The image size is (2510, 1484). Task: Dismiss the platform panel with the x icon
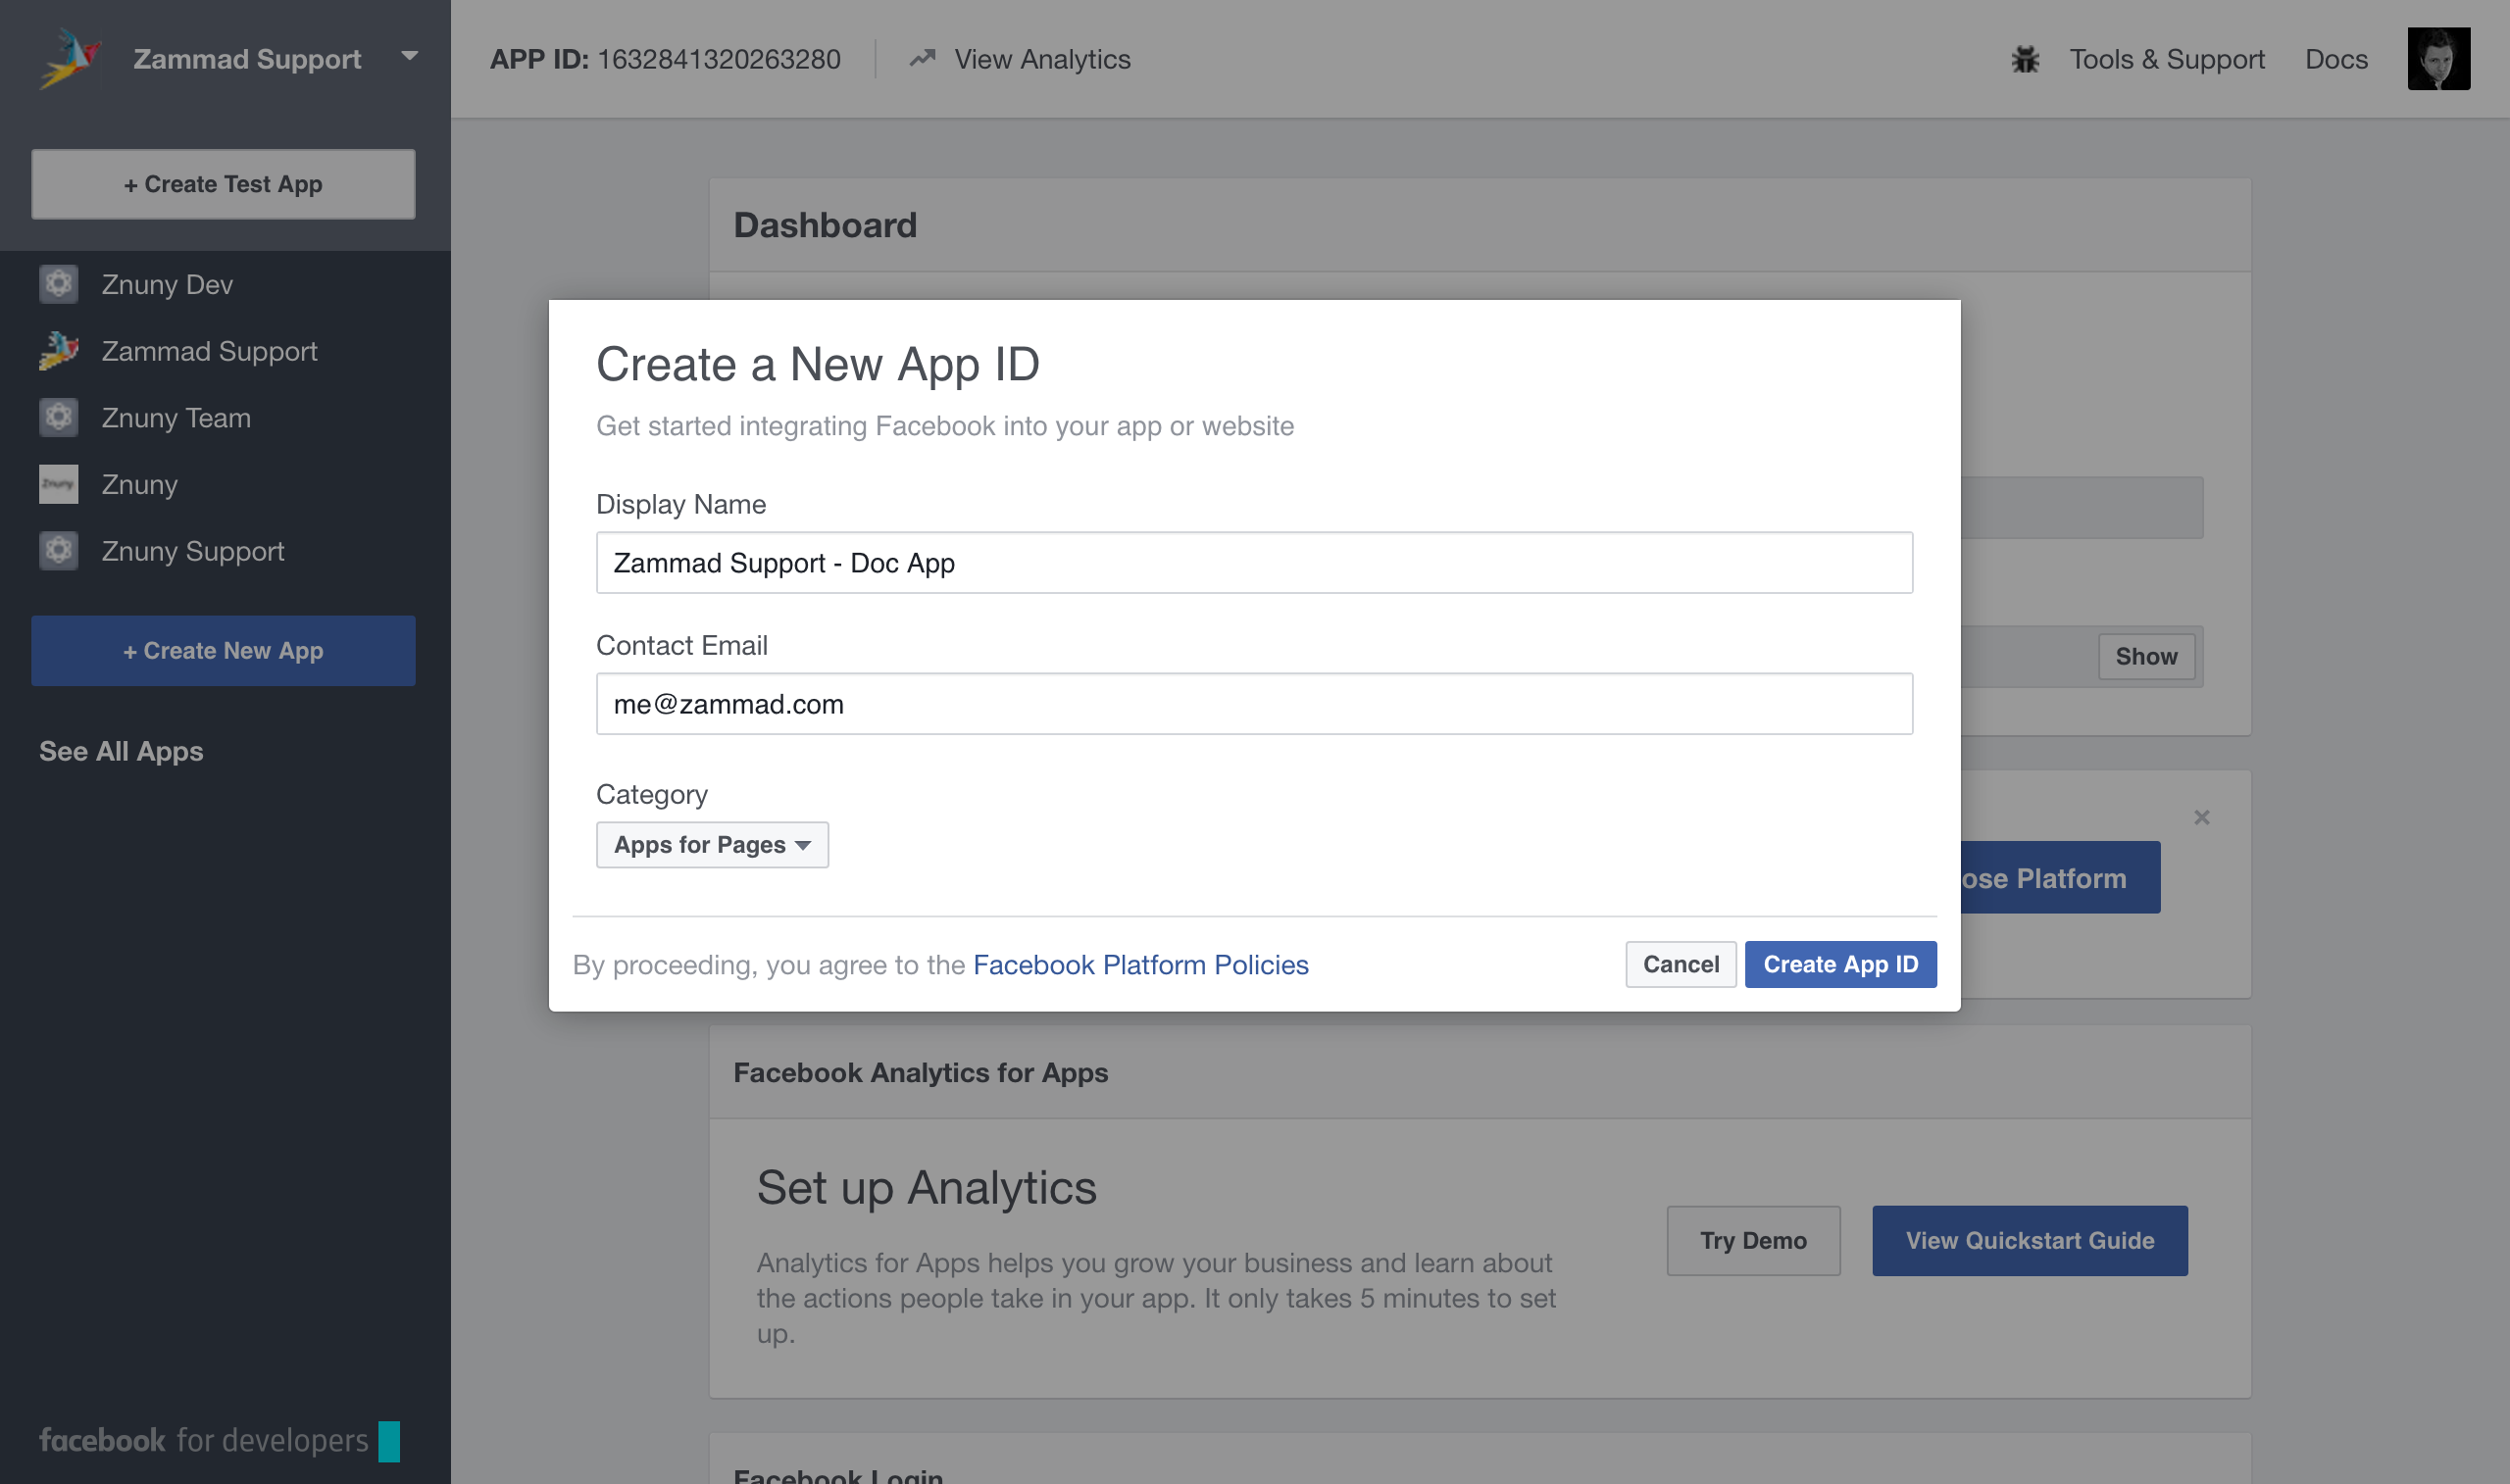2201,817
